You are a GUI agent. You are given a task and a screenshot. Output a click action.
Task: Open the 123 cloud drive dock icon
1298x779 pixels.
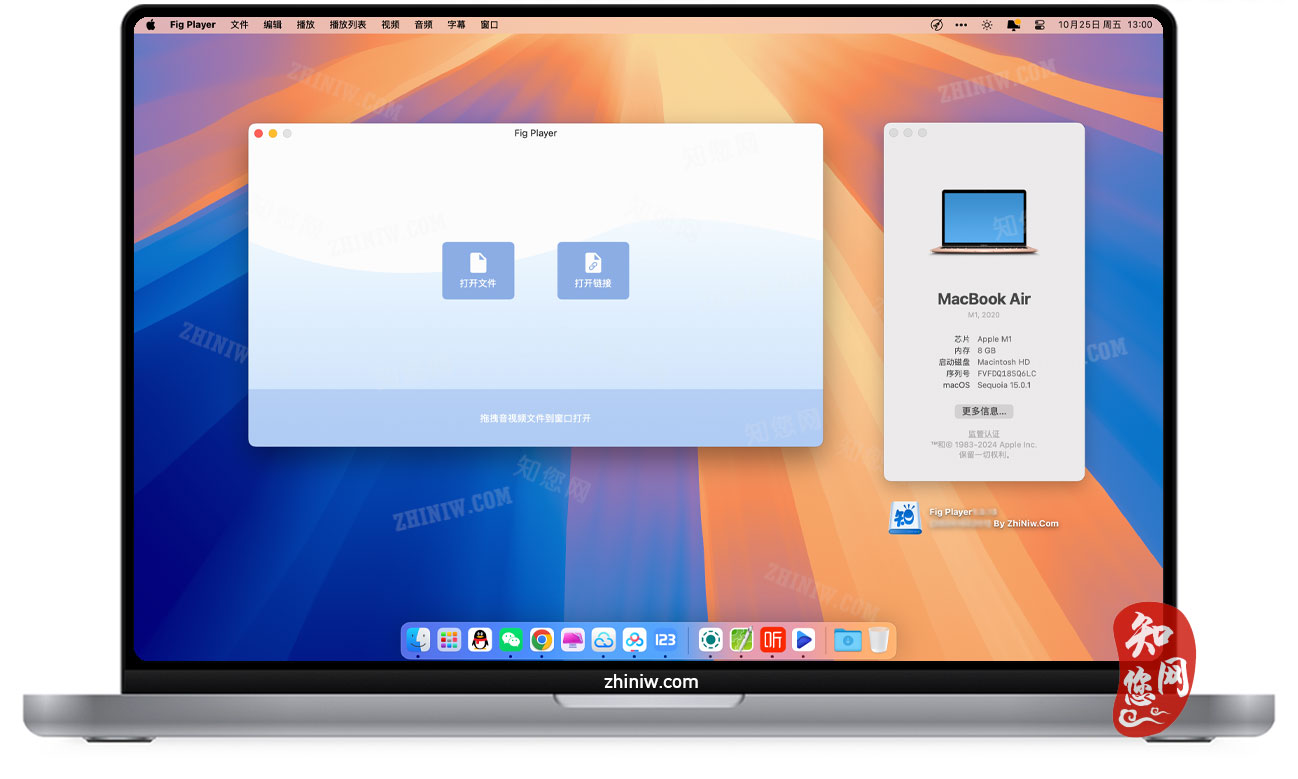click(x=665, y=640)
